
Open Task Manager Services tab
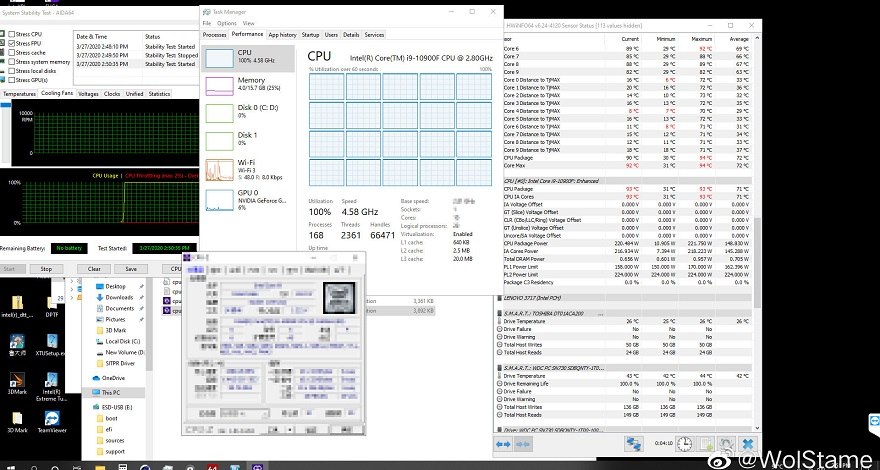(x=374, y=35)
